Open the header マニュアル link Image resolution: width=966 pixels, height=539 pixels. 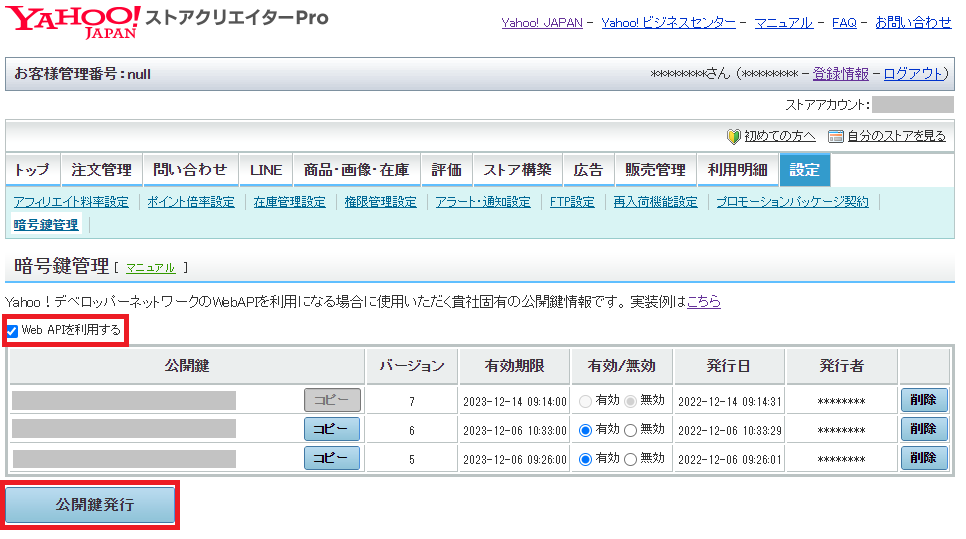click(x=784, y=23)
